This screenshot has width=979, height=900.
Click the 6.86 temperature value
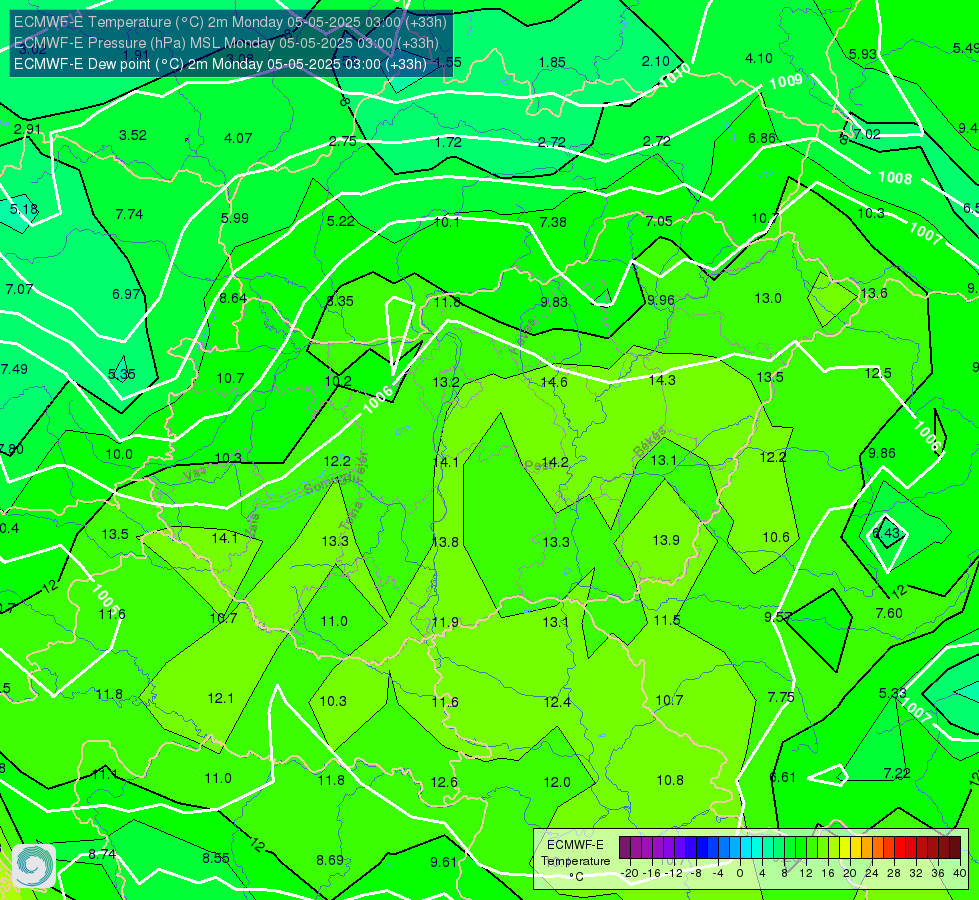tap(762, 139)
